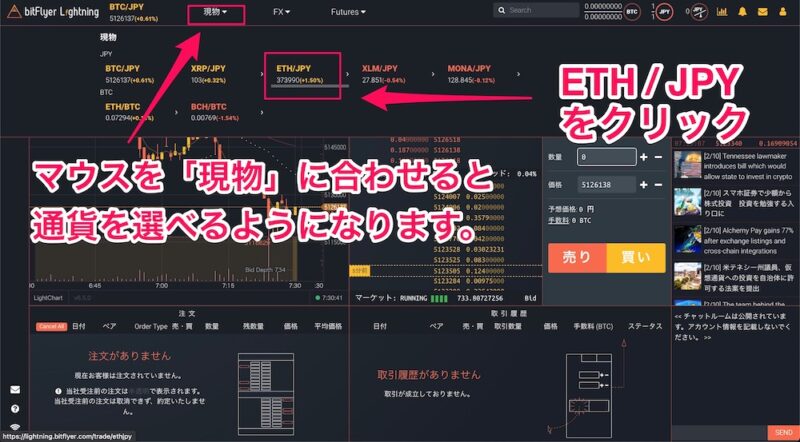The image size is (800, 442).
Task: Click the red-ringed JPY balance icon
Action: tap(664, 11)
